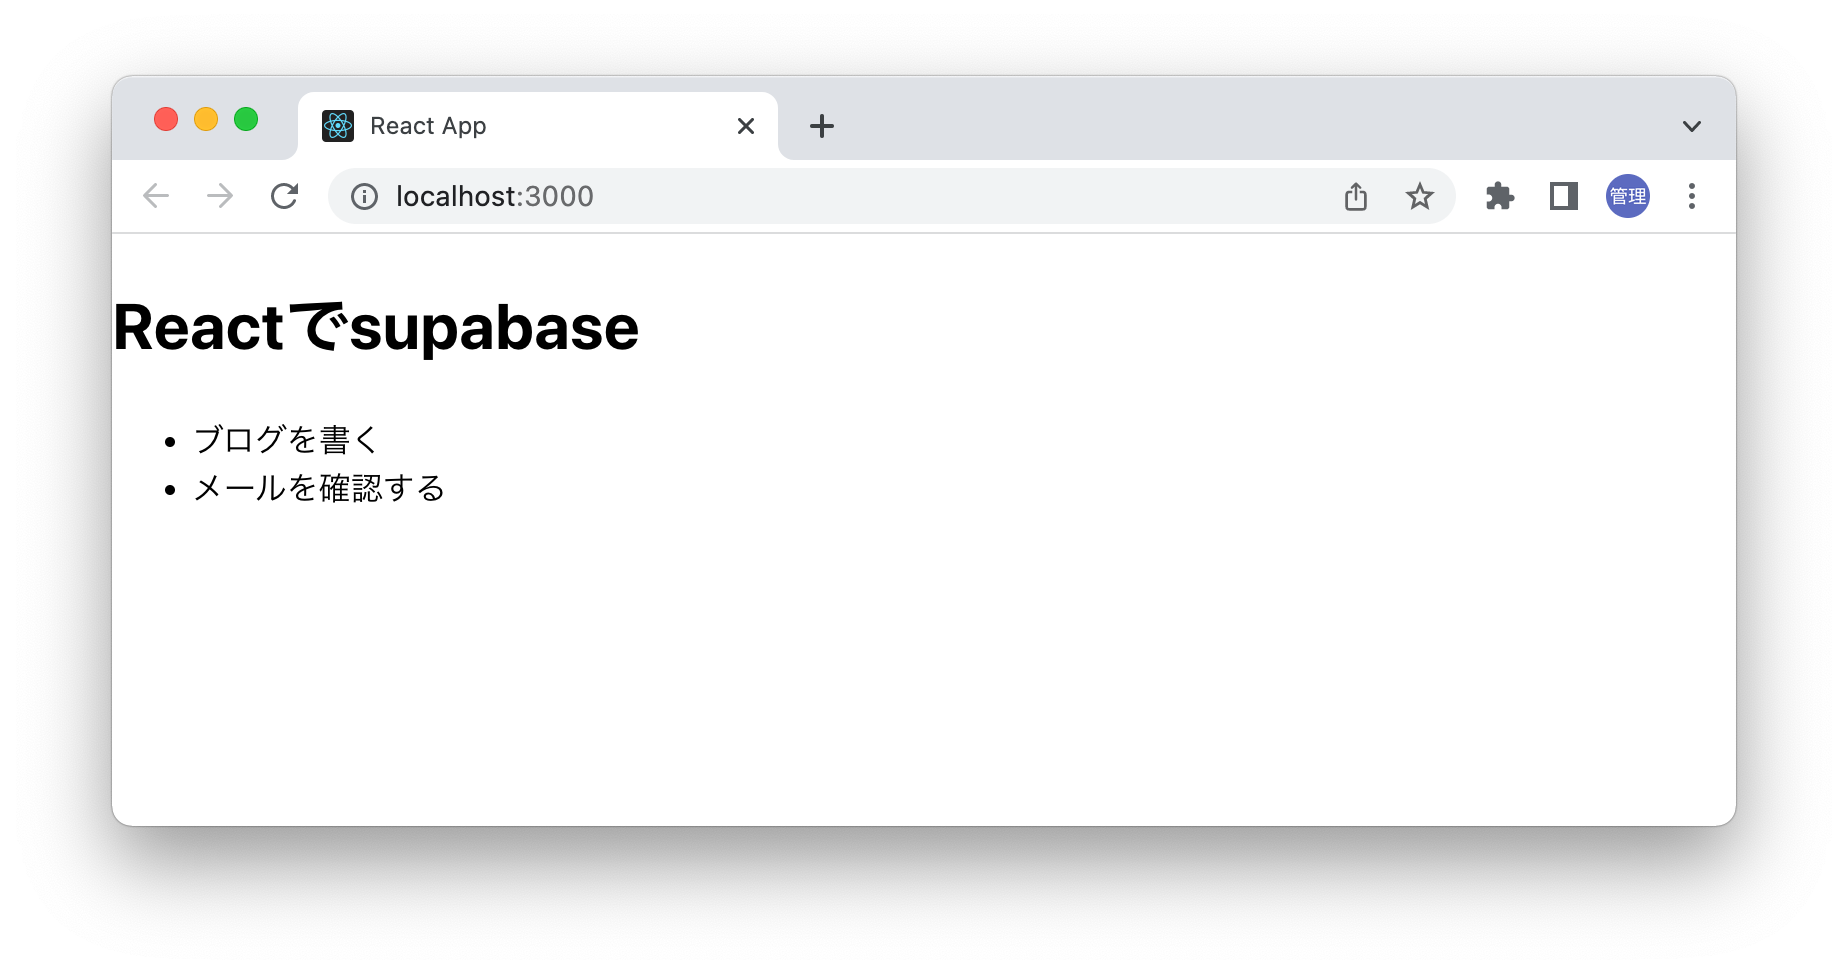Expand the profile avatar labeled 管理

[x=1627, y=196]
